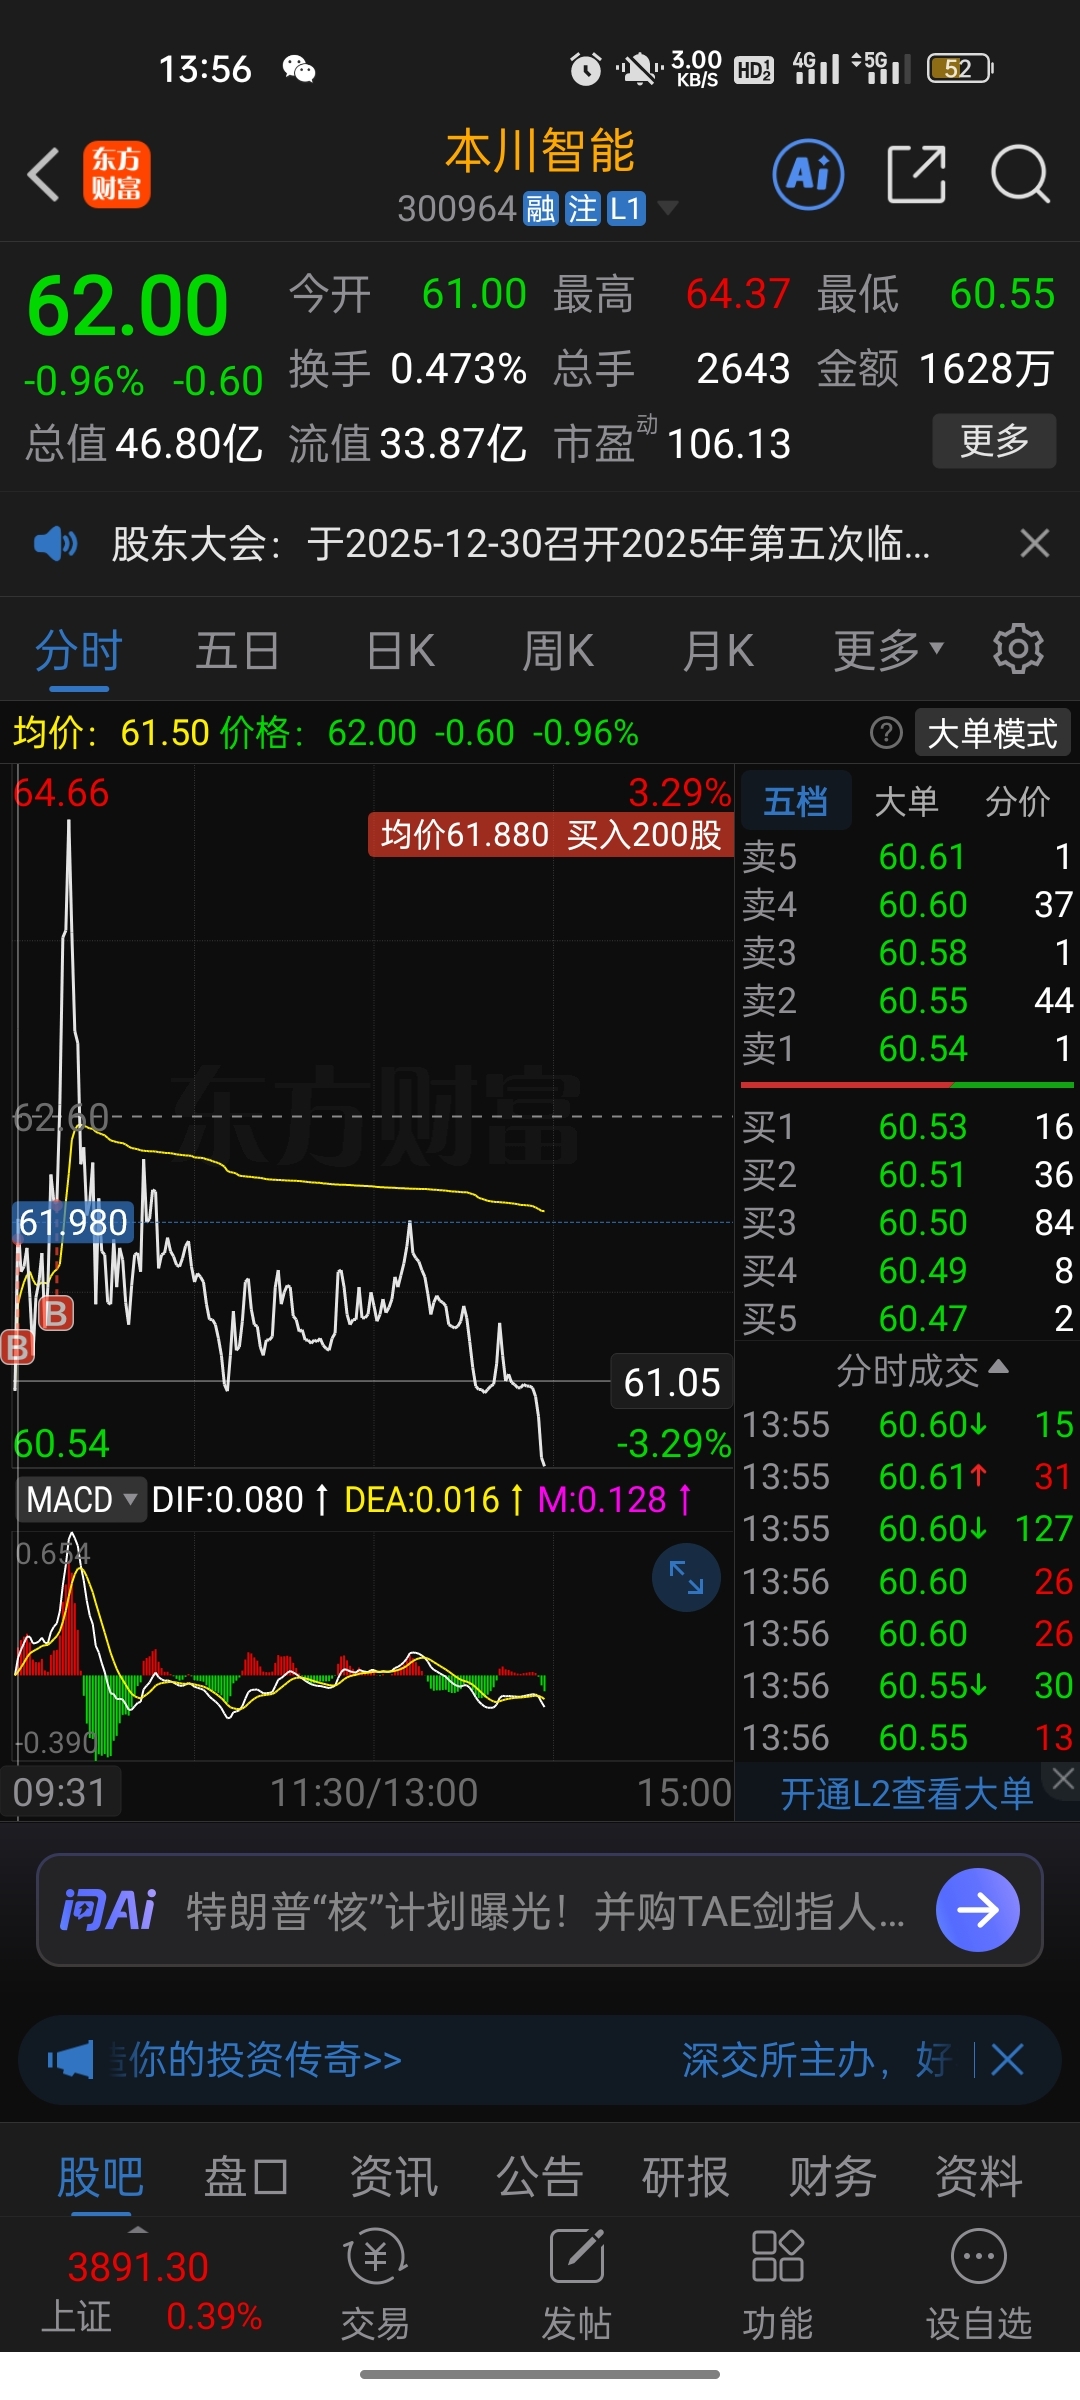Image resolution: width=1080 pixels, height=2400 pixels.
Task: Open chart settings gear
Action: coord(1018,650)
